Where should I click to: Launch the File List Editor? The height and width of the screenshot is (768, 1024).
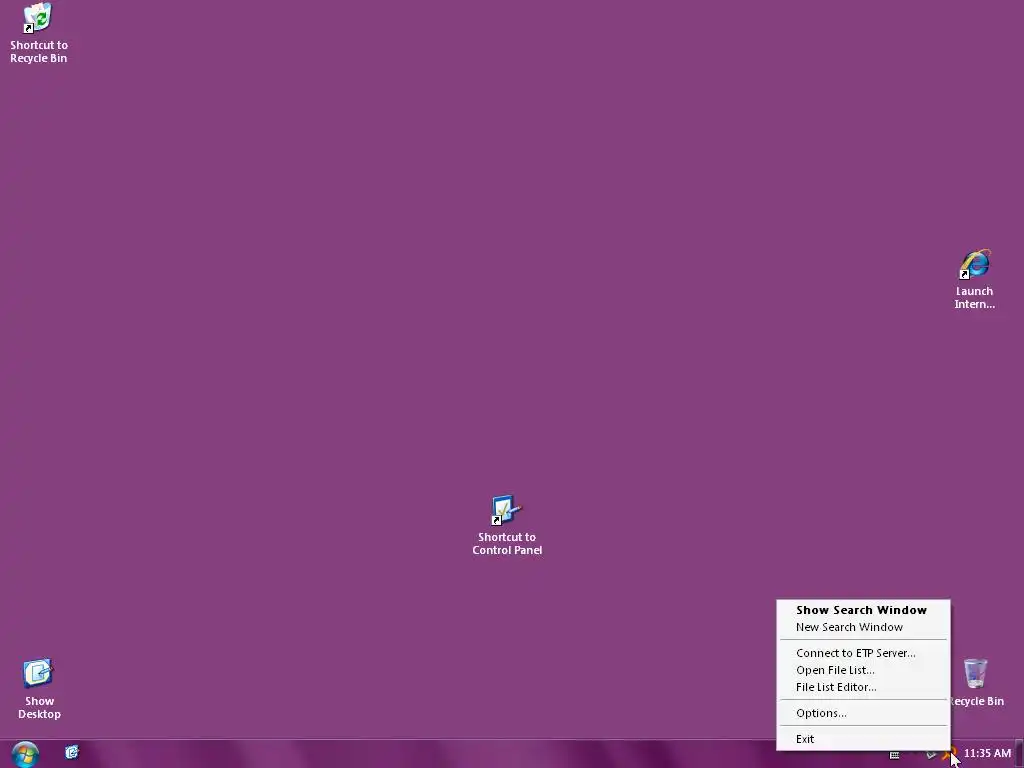[863, 687]
